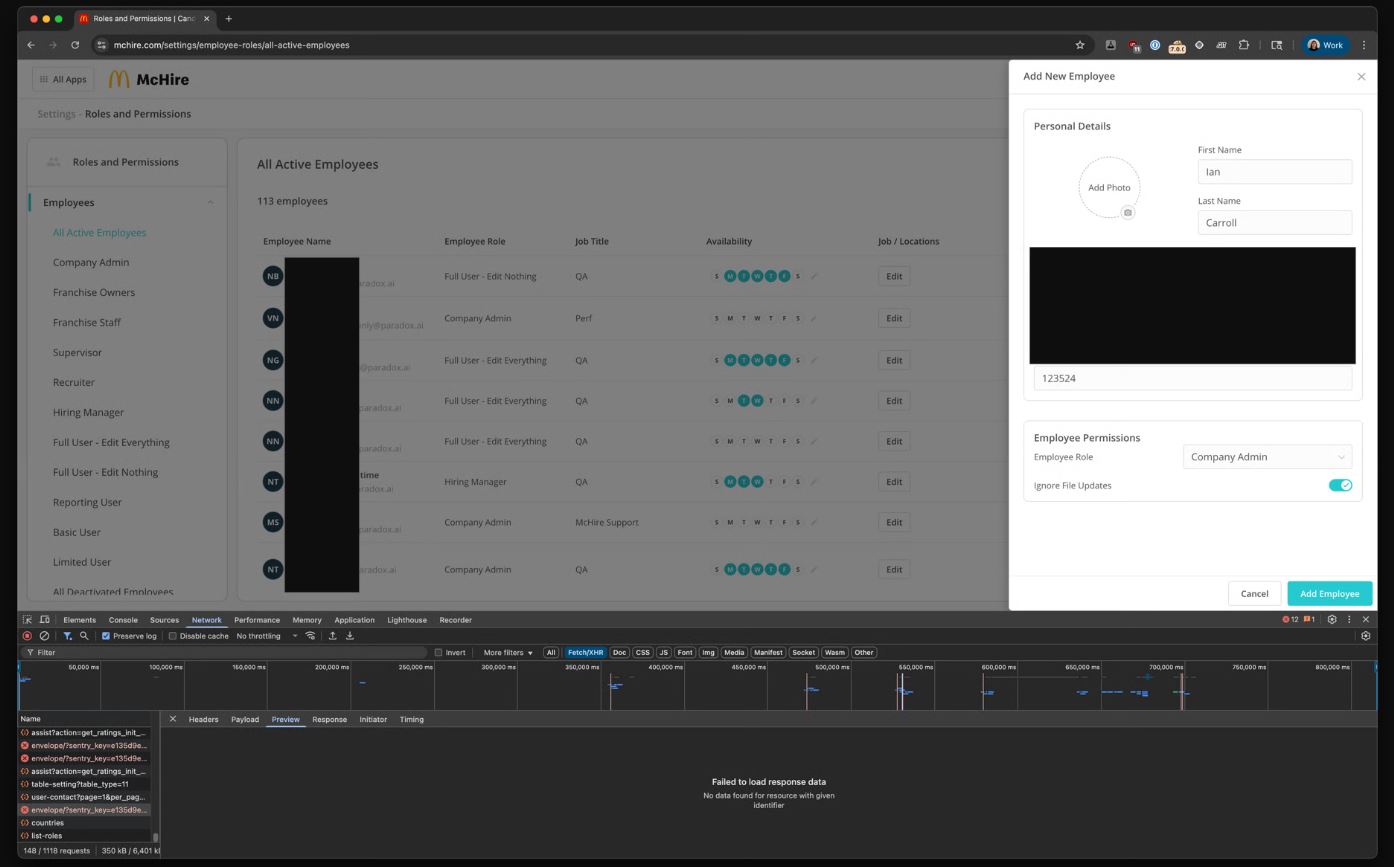Clear the network log with the clear icon

pyautogui.click(x=44, y=636)
